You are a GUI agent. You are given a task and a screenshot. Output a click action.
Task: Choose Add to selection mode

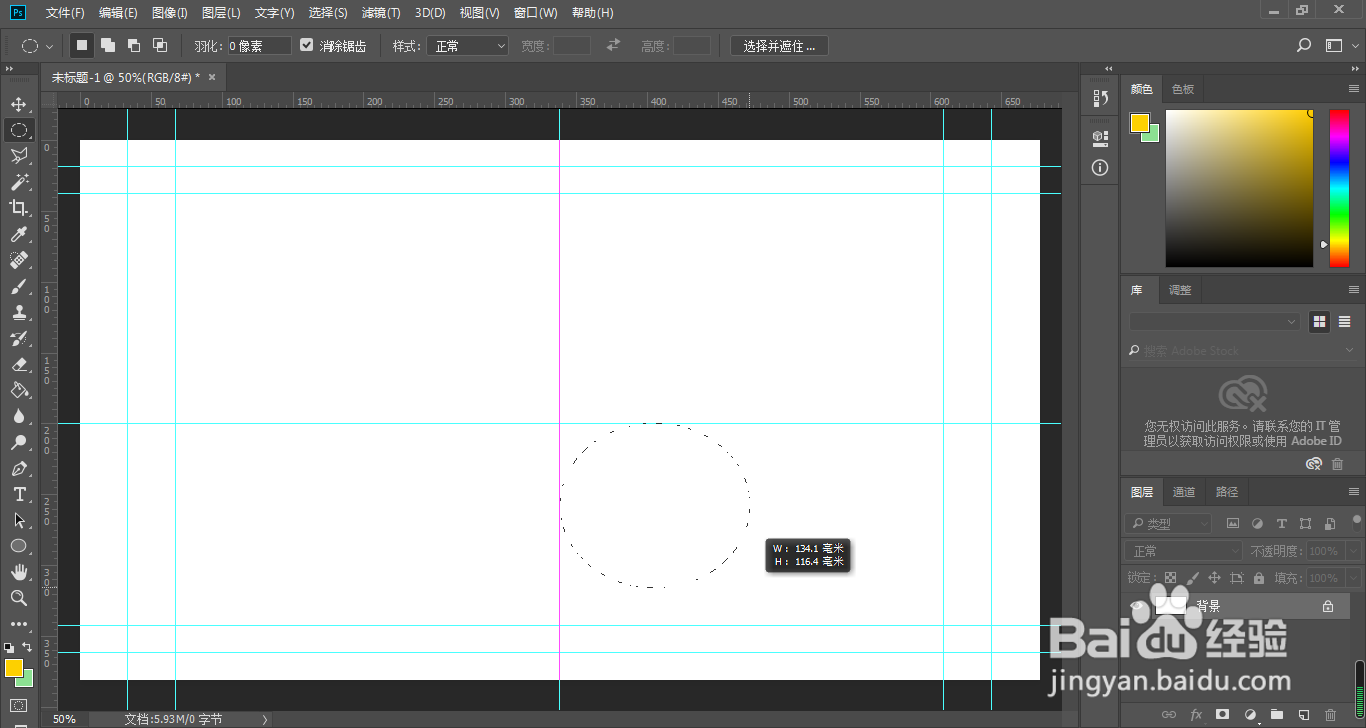108,46
